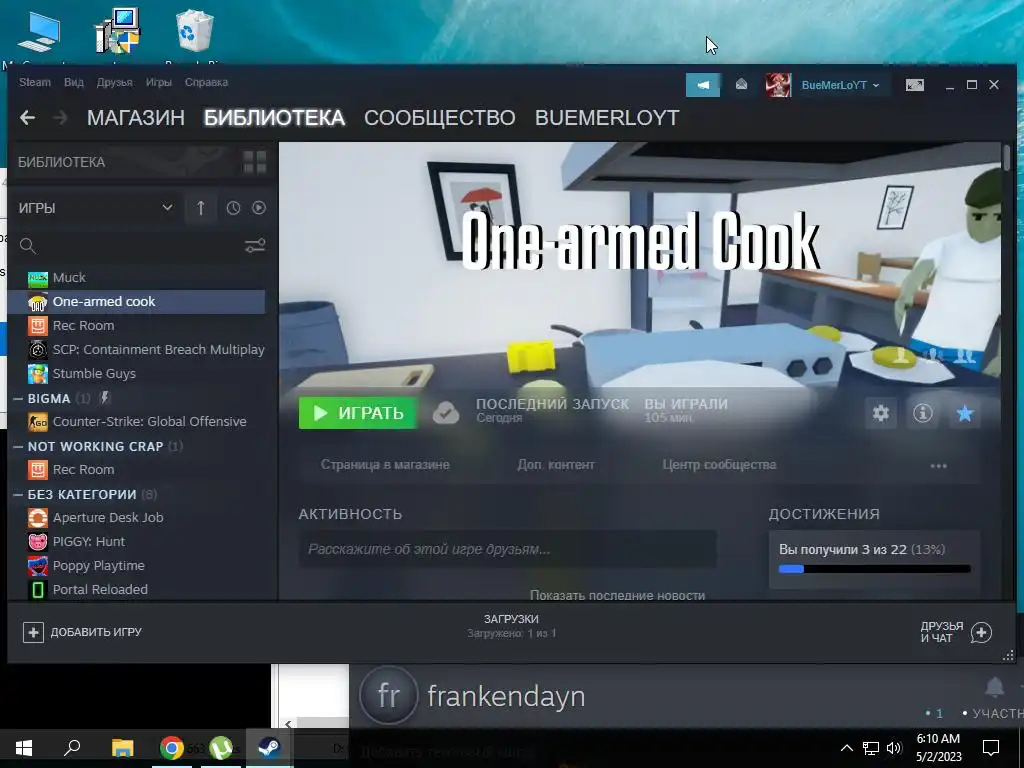The width and height of the screenshot is (1024, 768).
Task: Open uTorrent from the taskbar
Action: tap(221, 747)
